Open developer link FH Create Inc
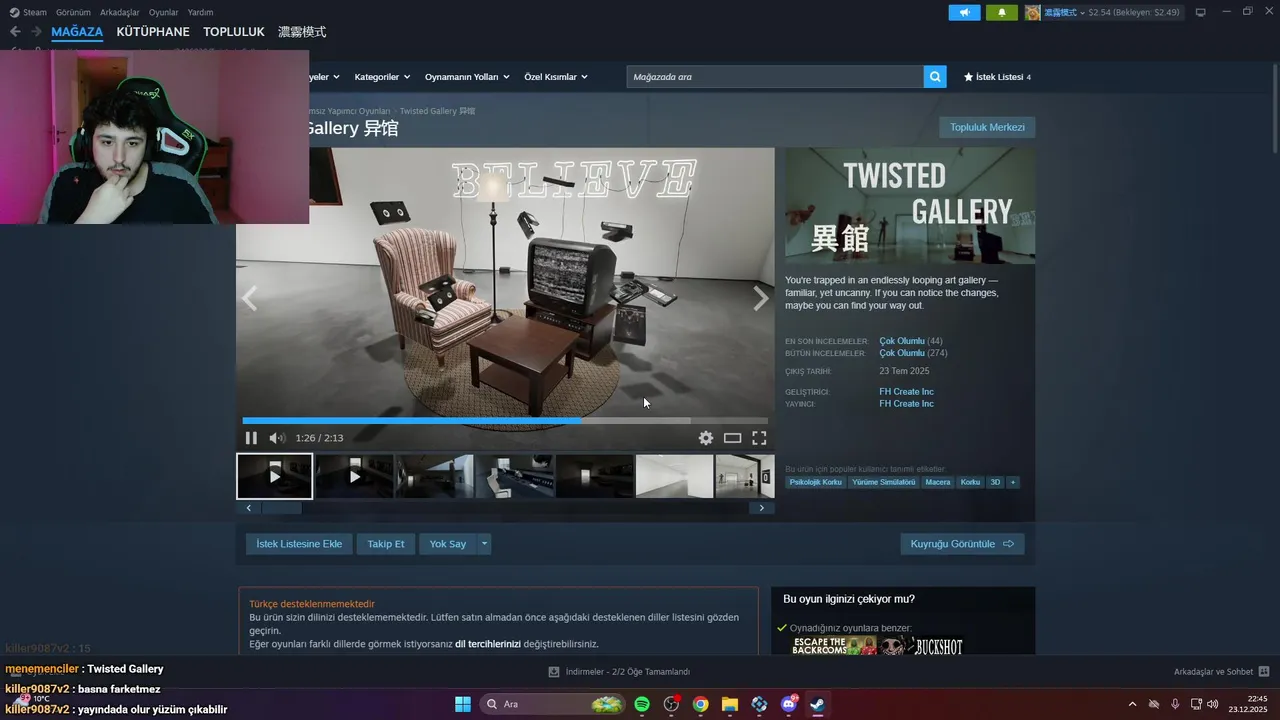The width and height of the screenshot is (1280, 720). pyautogui.click(x=906, y=392)
